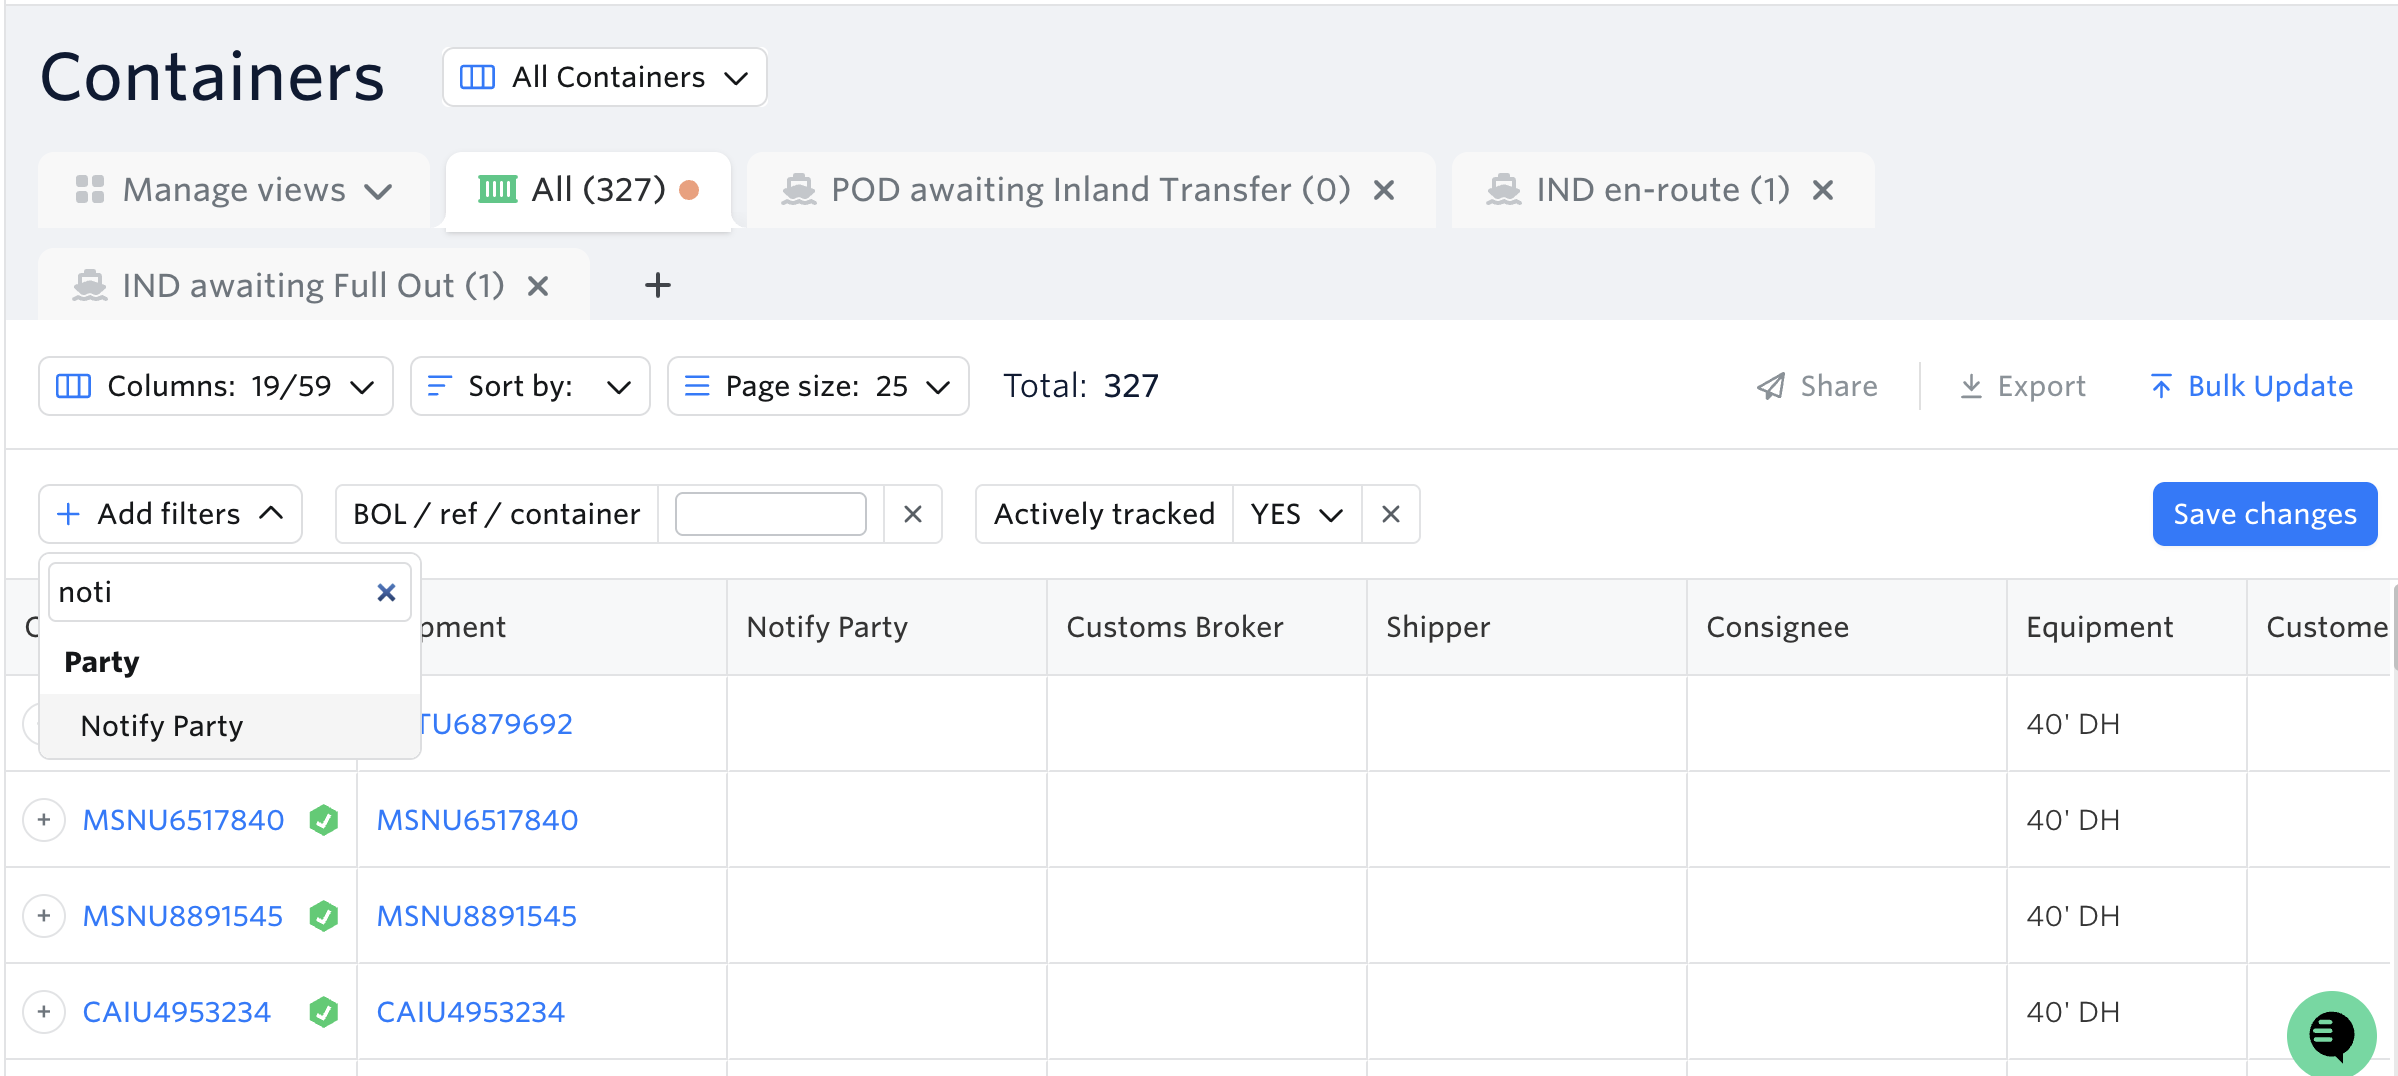Open container link CAIU4953234 in first column

point(177,1012)
